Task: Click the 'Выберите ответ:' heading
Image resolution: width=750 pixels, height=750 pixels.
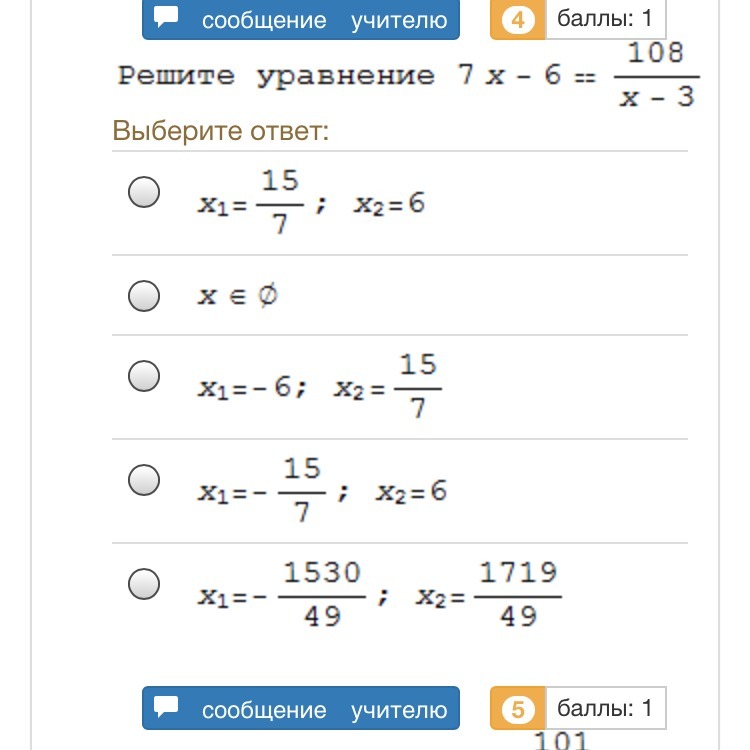Action: coord(221,130)
